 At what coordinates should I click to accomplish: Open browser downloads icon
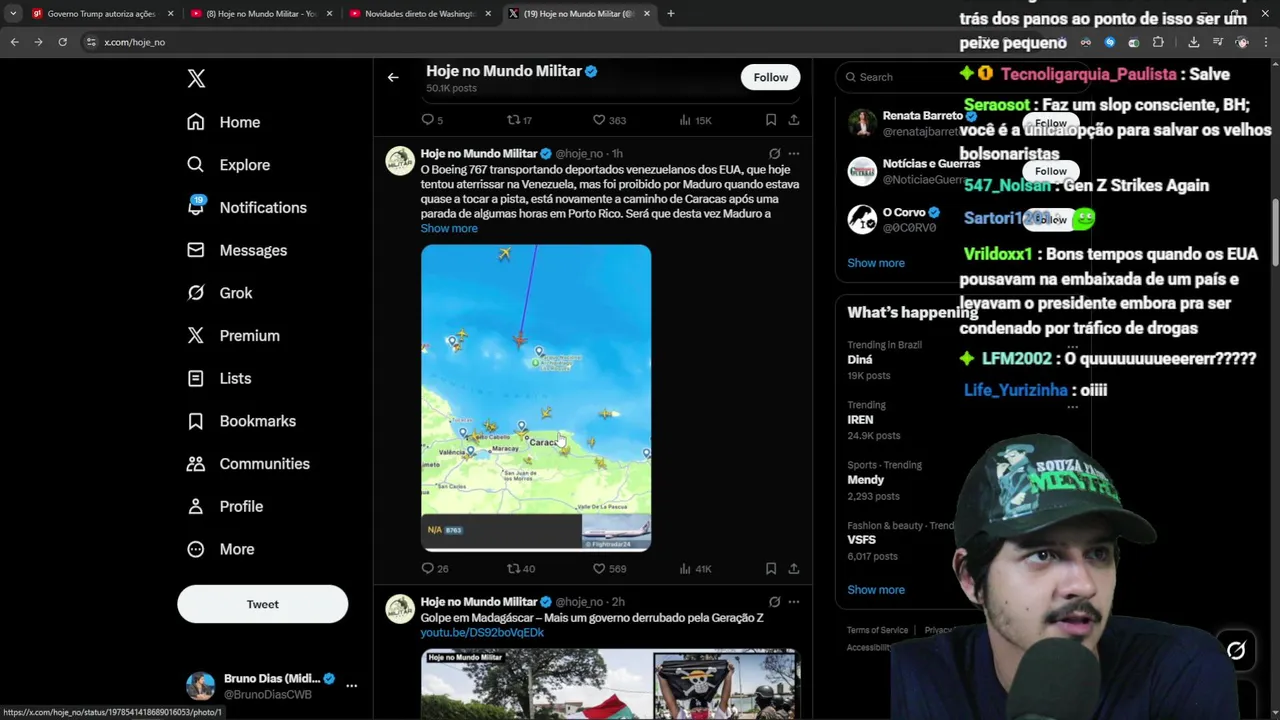(x=1194, y=42)
